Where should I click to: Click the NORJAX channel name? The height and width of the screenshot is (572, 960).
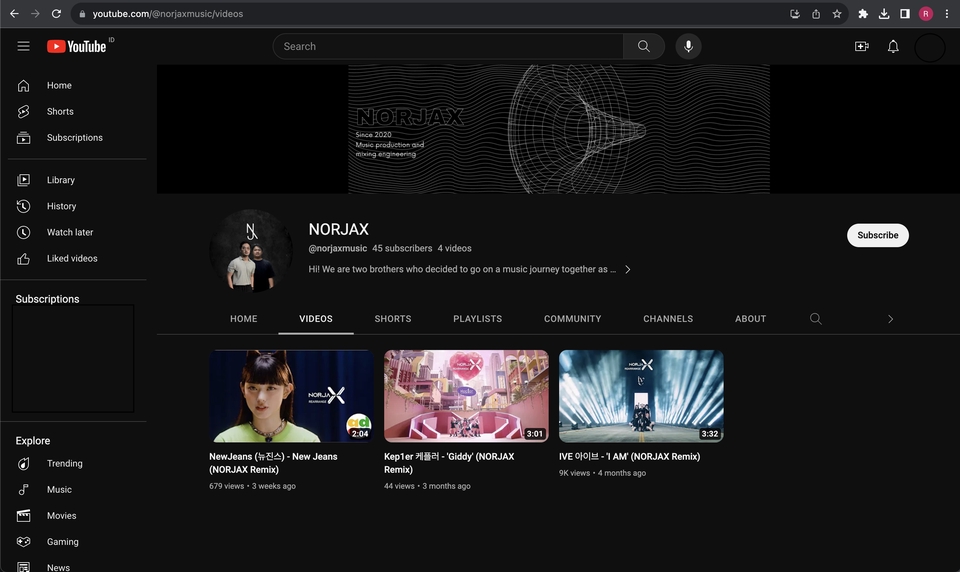(339, 229)
